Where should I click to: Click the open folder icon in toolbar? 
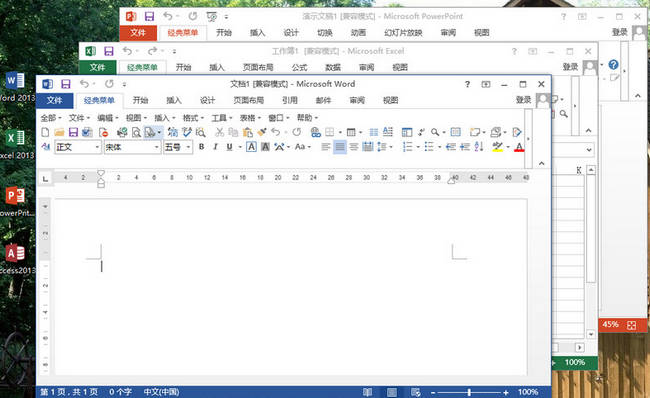pos(59,132)
